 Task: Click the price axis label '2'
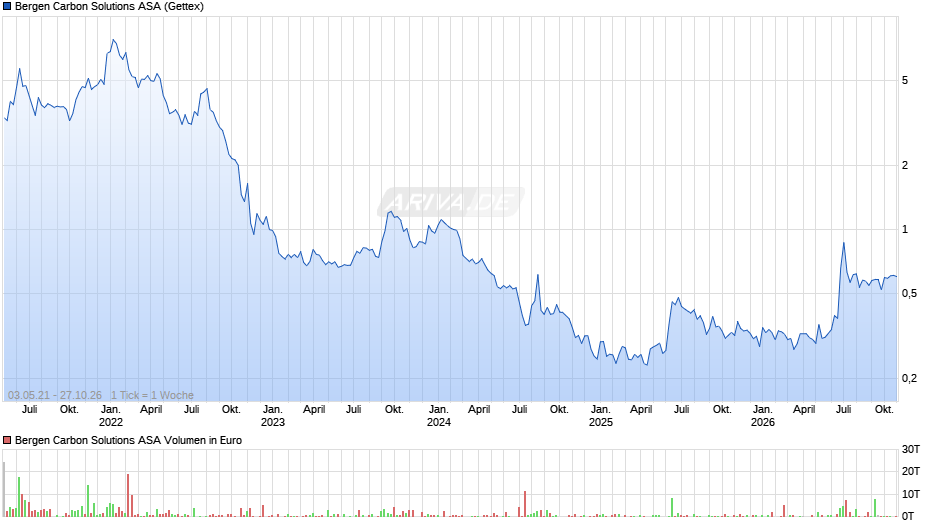click(905, 166)
